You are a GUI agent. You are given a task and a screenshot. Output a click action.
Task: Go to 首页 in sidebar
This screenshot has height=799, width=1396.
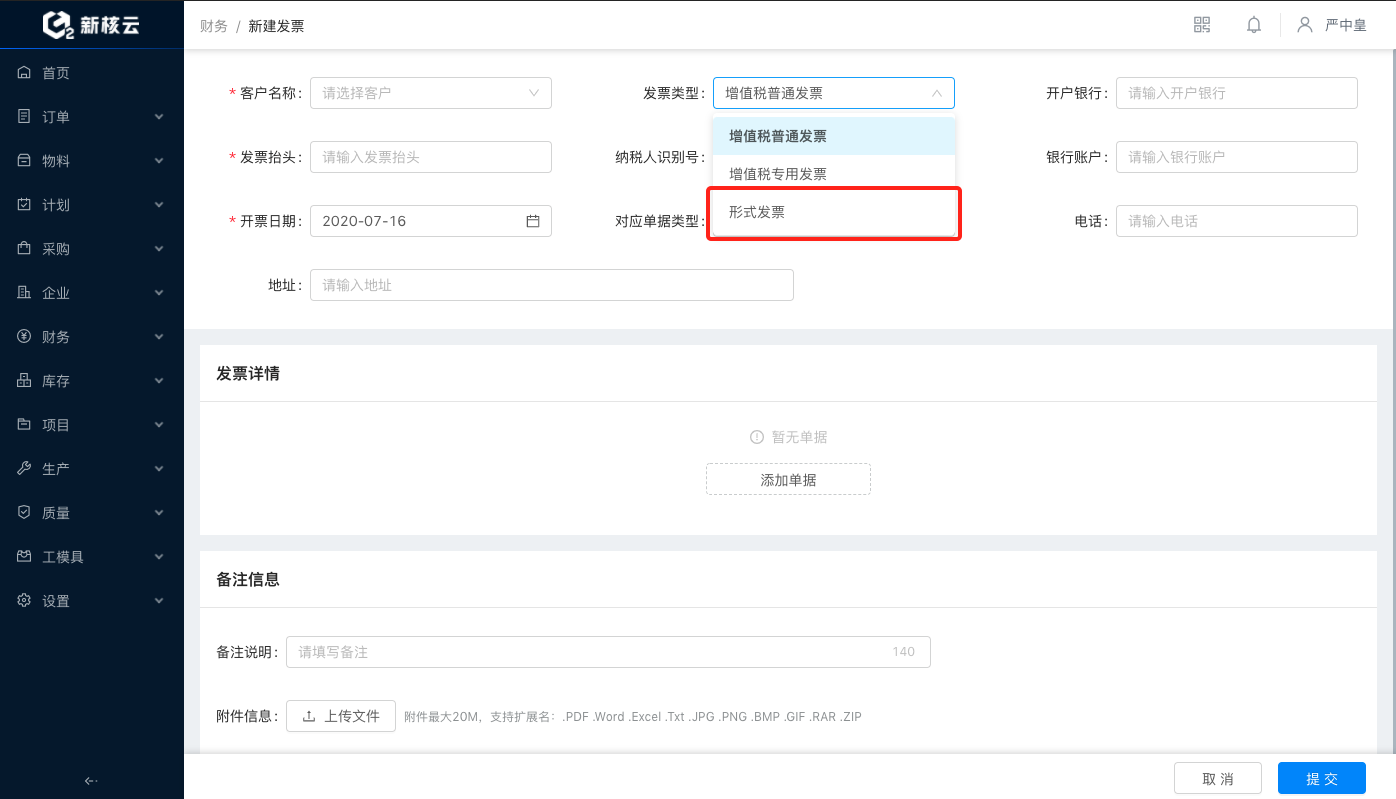pyautogui.click(x=56, y=73)
